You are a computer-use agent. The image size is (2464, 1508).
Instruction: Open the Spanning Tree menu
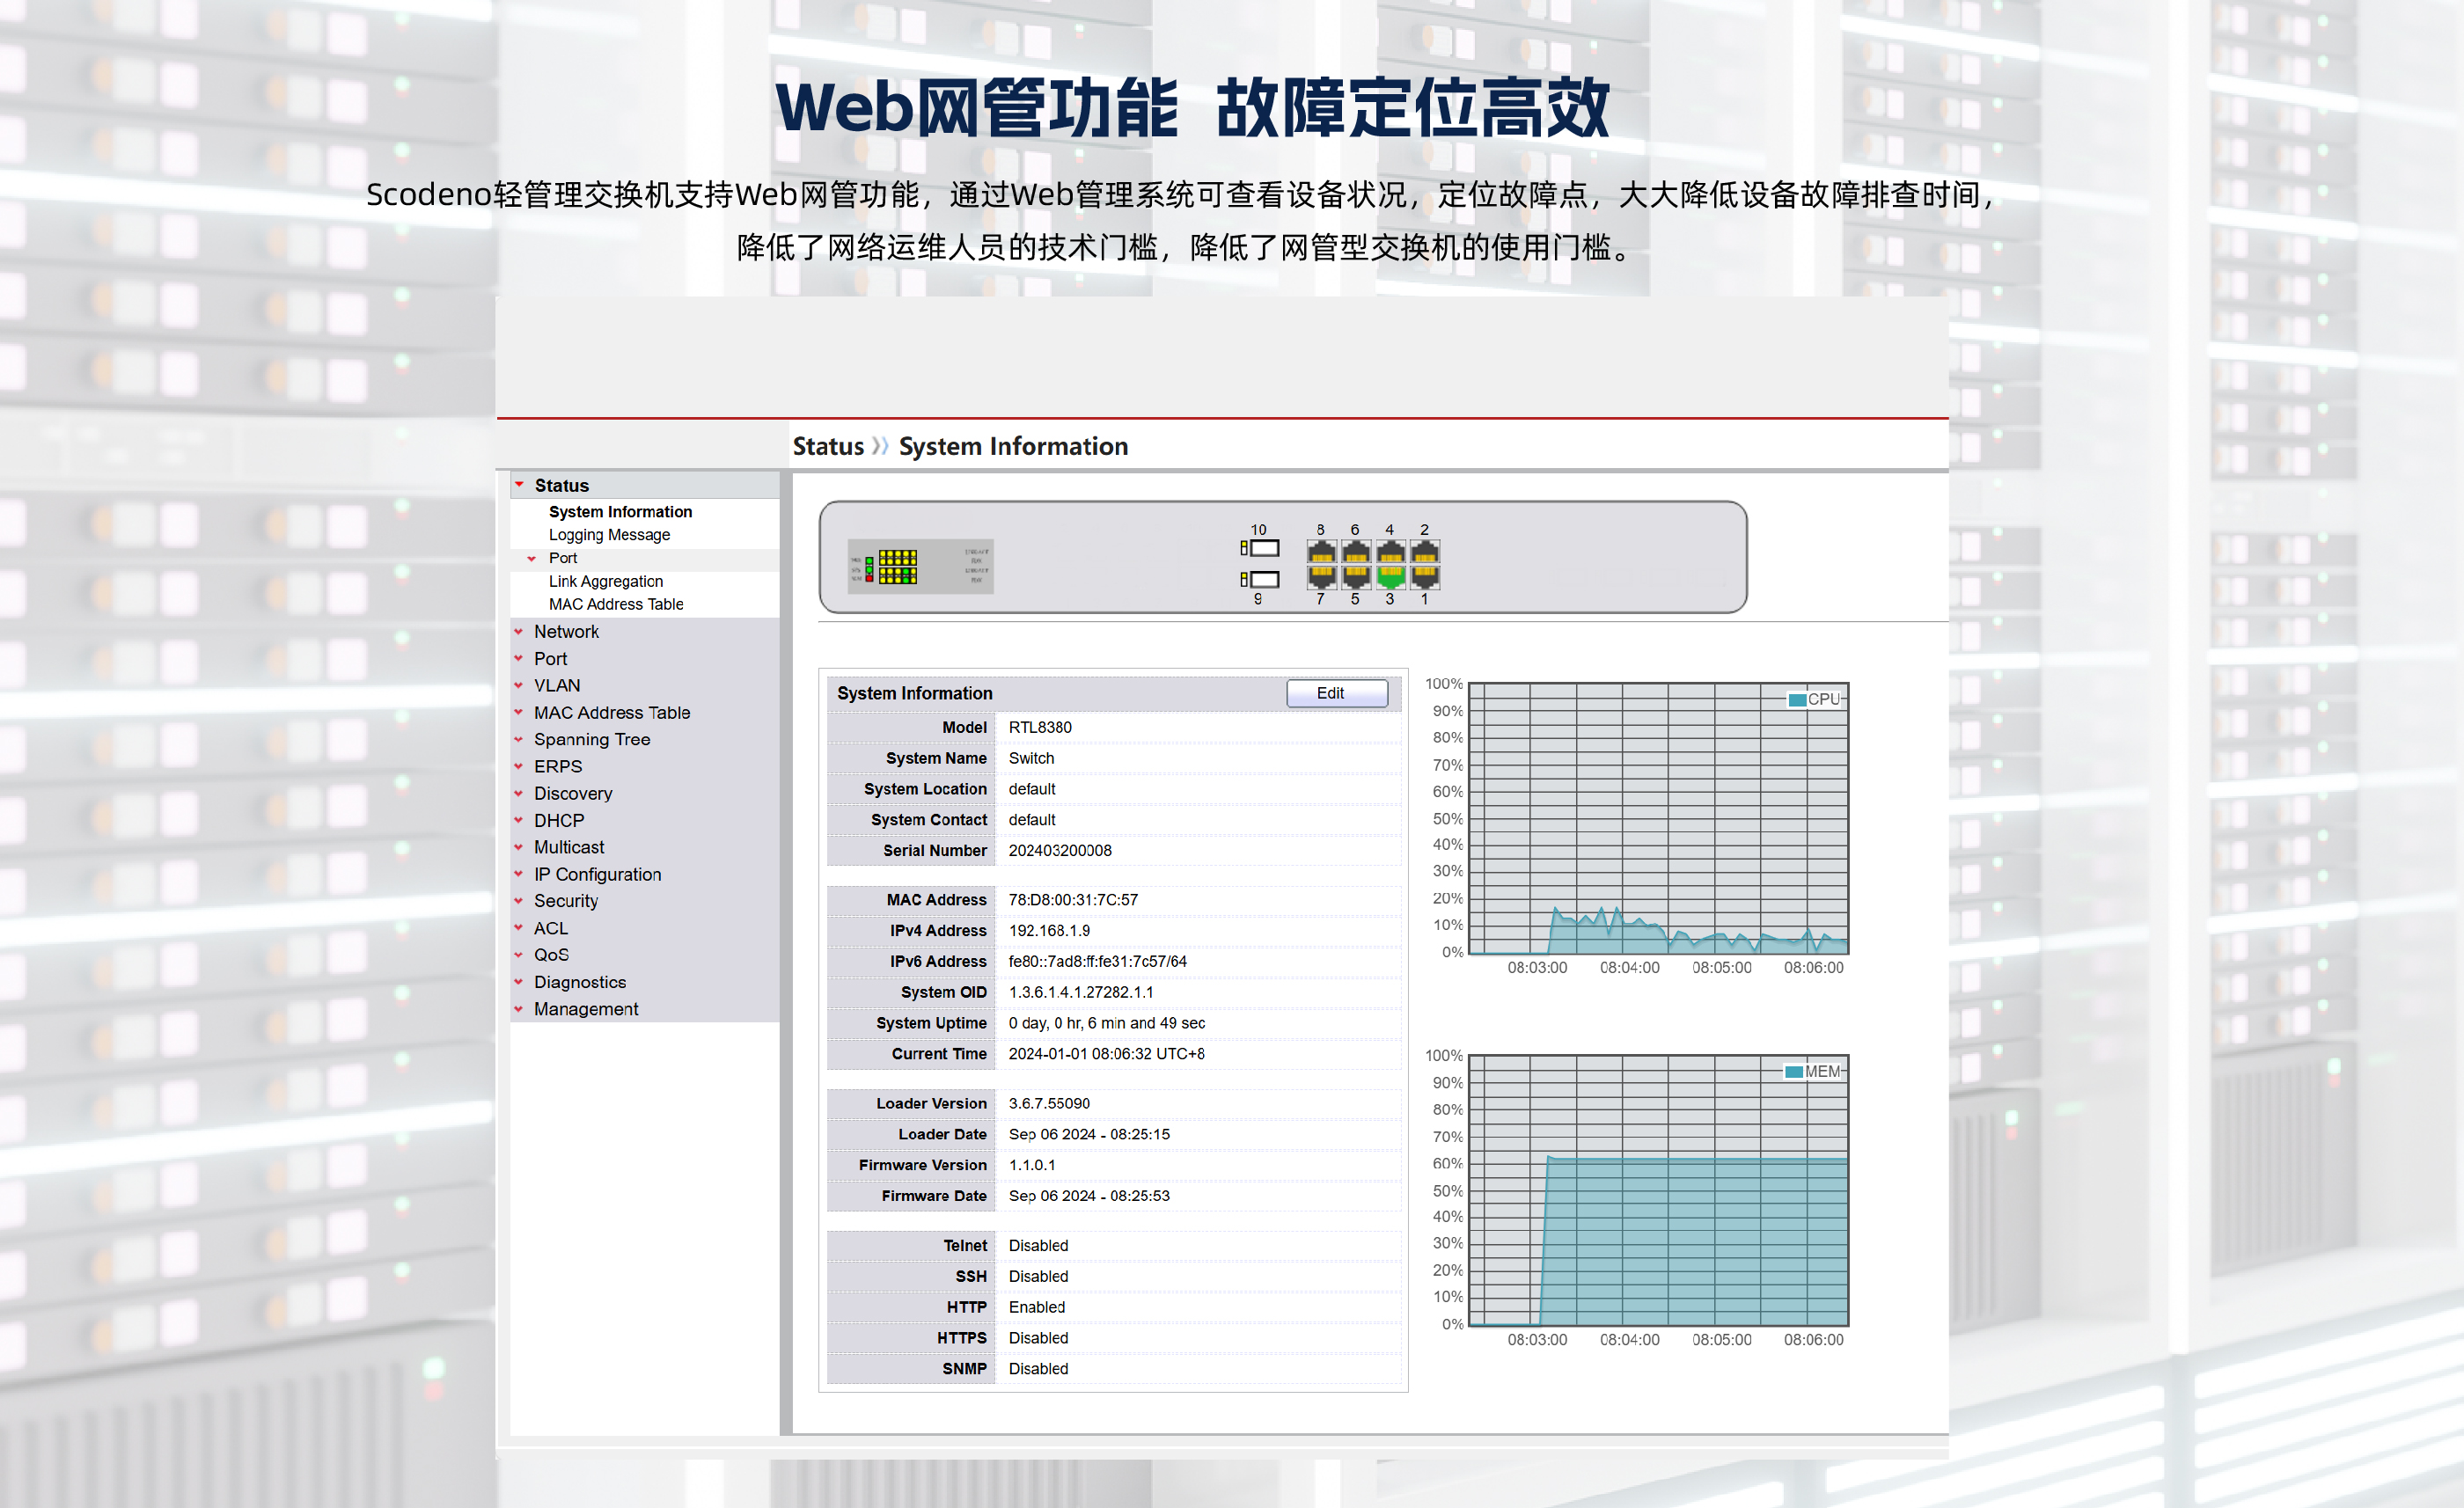point(591,739)
